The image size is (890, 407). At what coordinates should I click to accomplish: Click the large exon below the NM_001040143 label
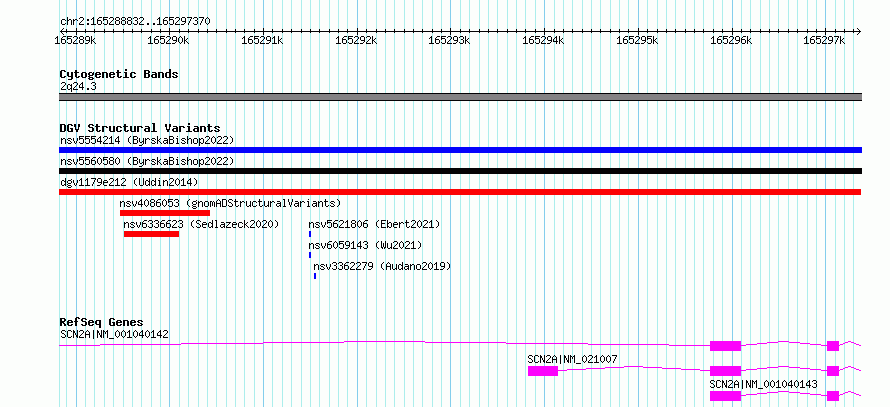(x=725, y=396)
